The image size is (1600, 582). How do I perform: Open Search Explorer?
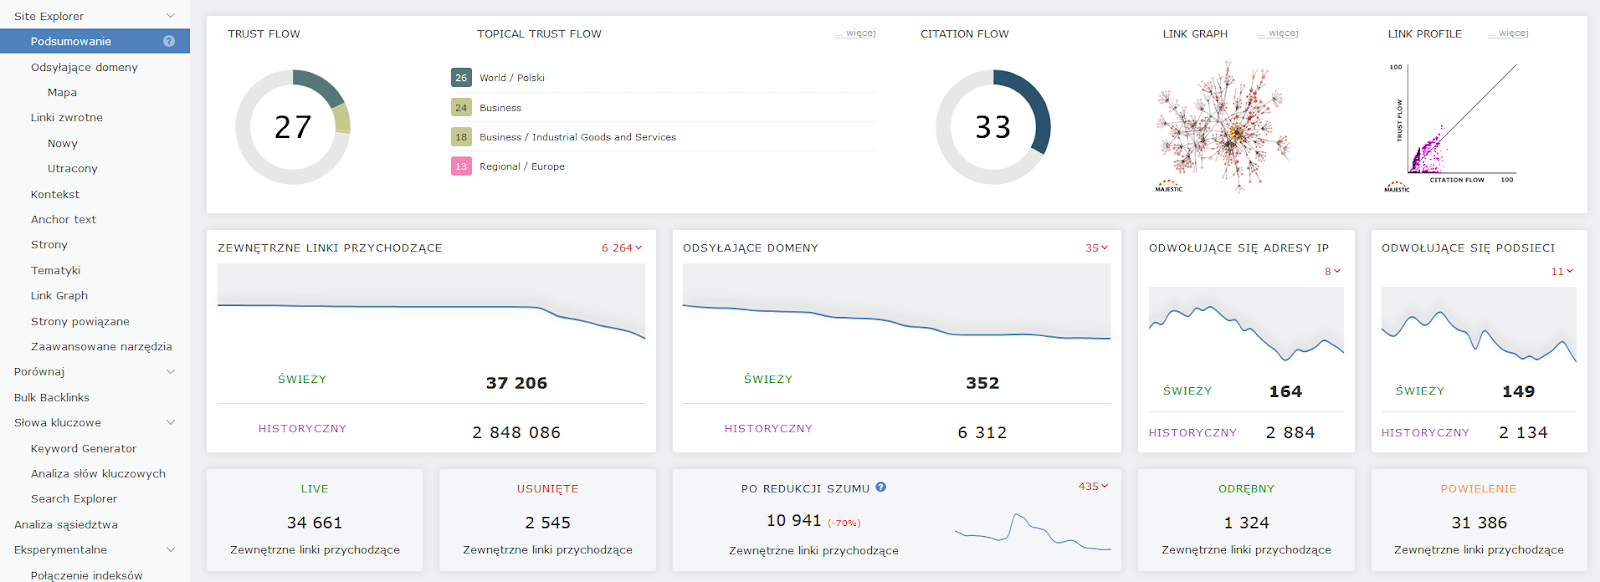point(74,498)
